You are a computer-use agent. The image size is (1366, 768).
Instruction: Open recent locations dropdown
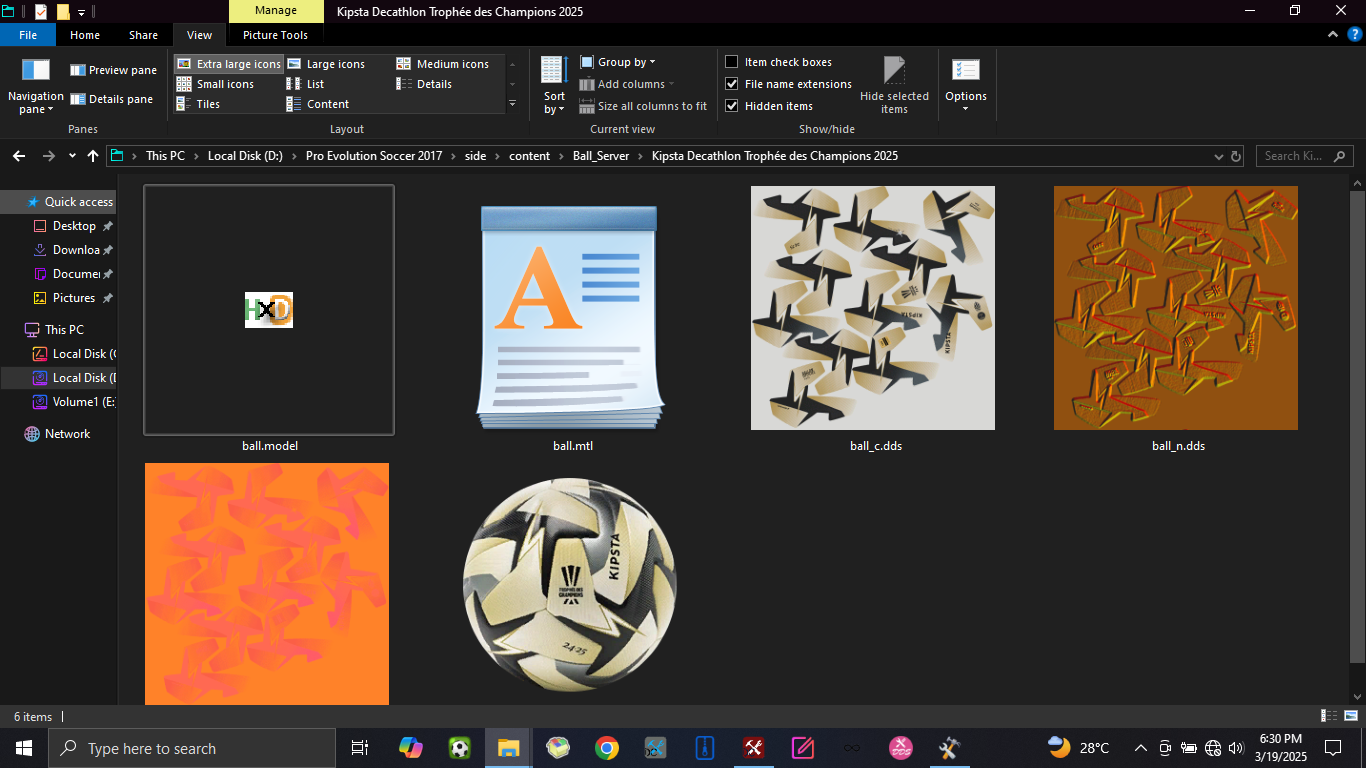point(72,156)
